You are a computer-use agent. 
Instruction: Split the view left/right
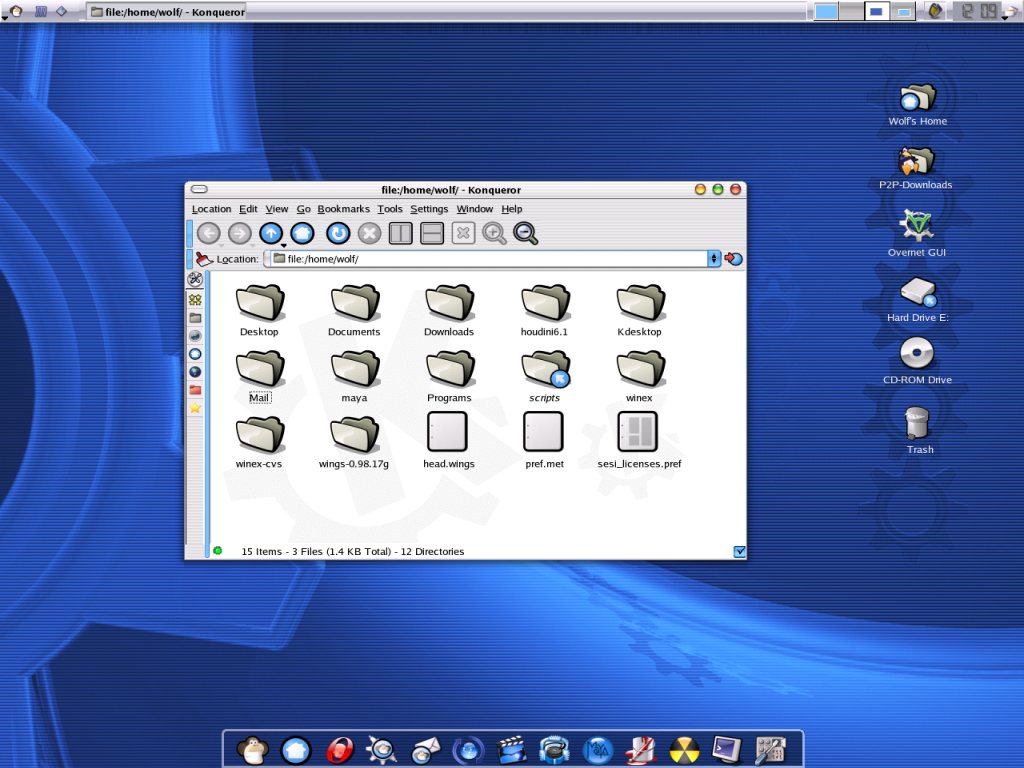(400, 233)
